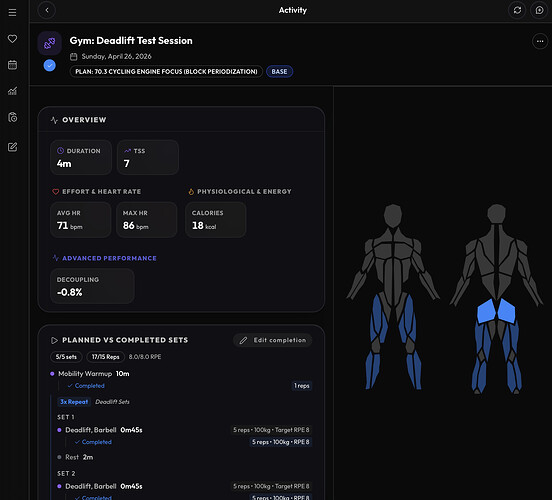The image size is (552, 500).
Task: Click the 3x Repeat tag
Action: (x=74, y=402)
